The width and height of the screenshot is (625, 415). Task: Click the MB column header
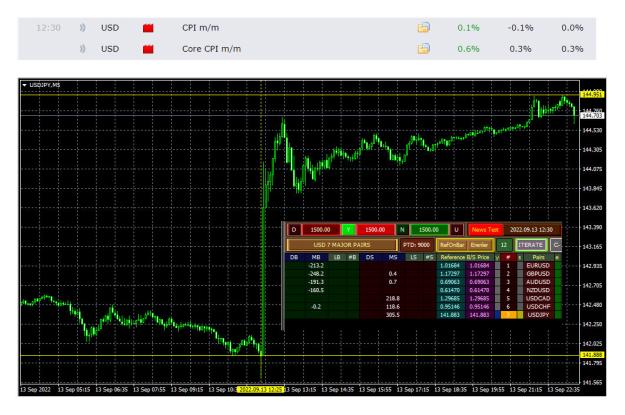[x=316, y=257]
